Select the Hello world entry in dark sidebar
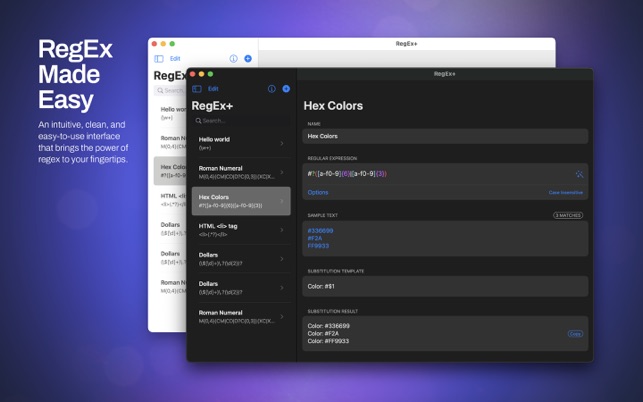 (x=241, y=143)
